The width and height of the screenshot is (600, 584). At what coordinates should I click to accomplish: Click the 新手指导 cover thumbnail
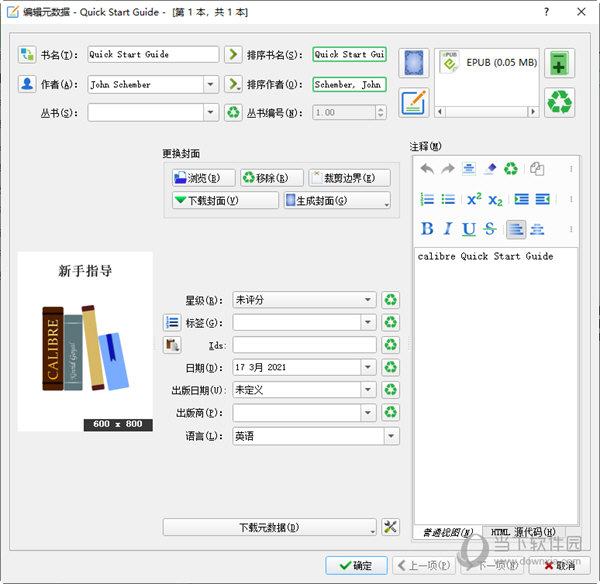pos(85,340)
